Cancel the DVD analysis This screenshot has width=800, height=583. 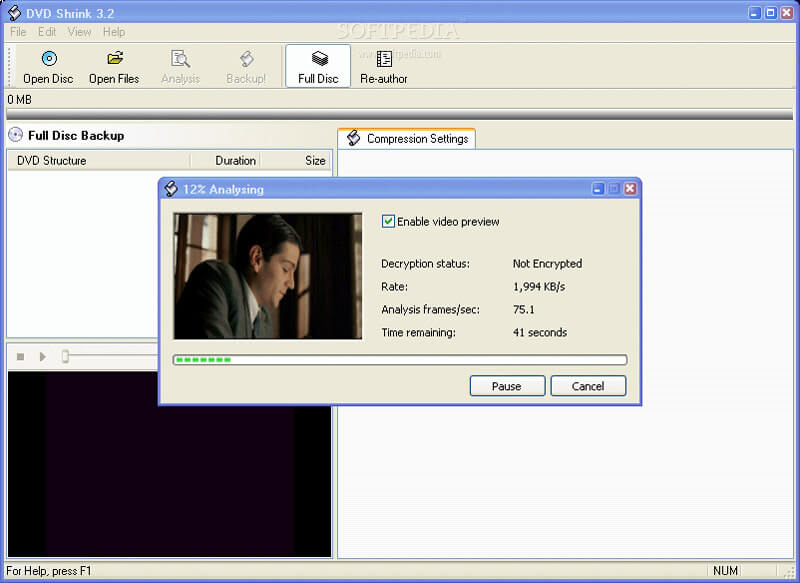click(588, 386)
